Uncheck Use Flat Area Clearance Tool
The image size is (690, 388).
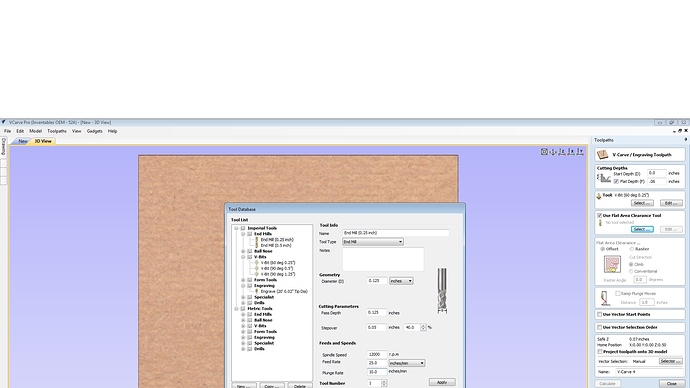pyautogui.click(x=600, y=216)
